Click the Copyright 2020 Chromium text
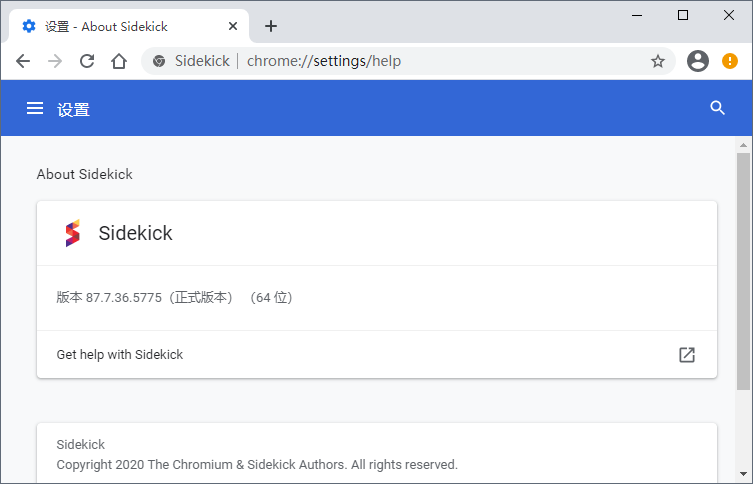This screenshot has width=753, height=484. pos(257,465)
